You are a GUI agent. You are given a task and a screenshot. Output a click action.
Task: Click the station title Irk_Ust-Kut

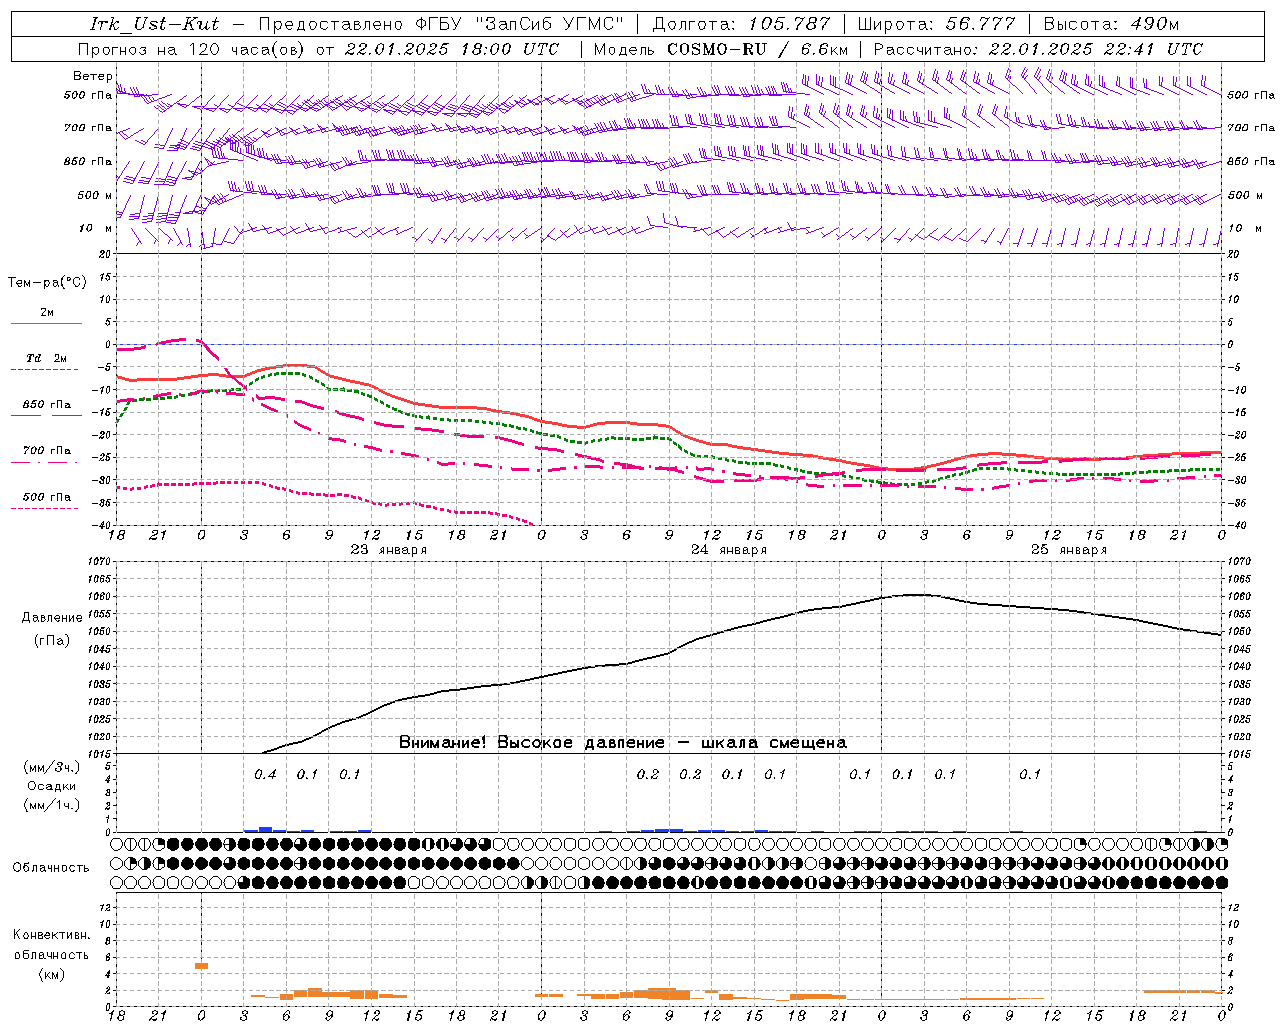point(154,24)
